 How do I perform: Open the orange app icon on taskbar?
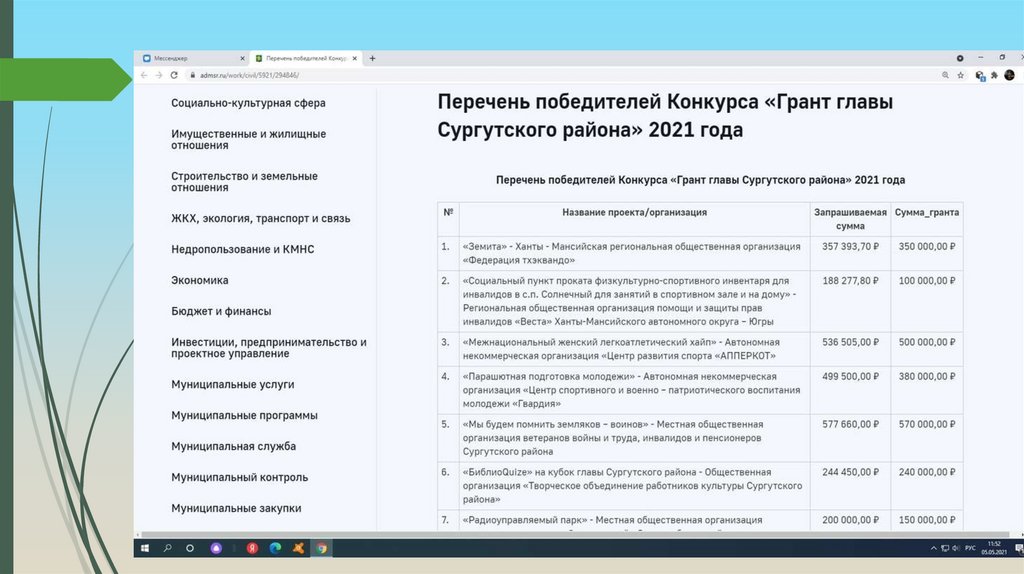[298, 548]
